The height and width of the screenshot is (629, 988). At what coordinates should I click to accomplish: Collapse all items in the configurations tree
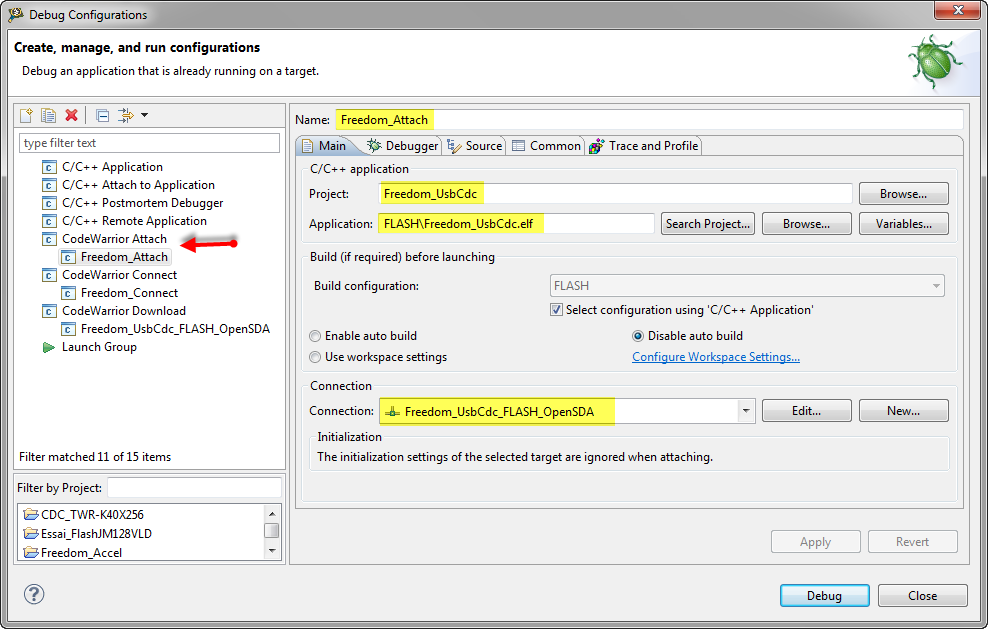(102, 114)
